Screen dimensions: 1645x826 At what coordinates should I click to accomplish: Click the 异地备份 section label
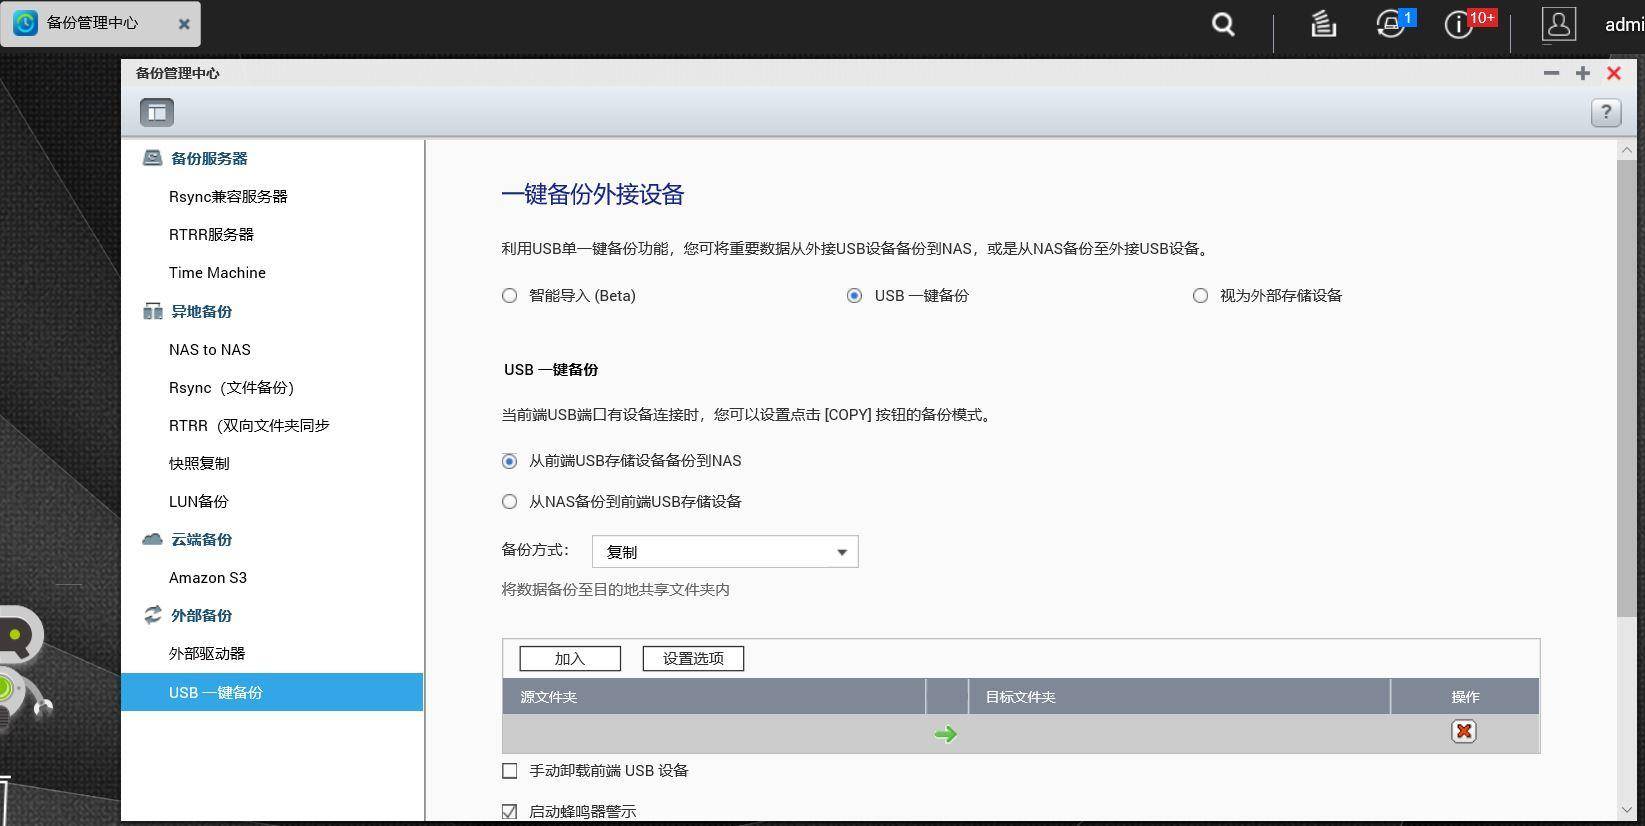(201, 312)
